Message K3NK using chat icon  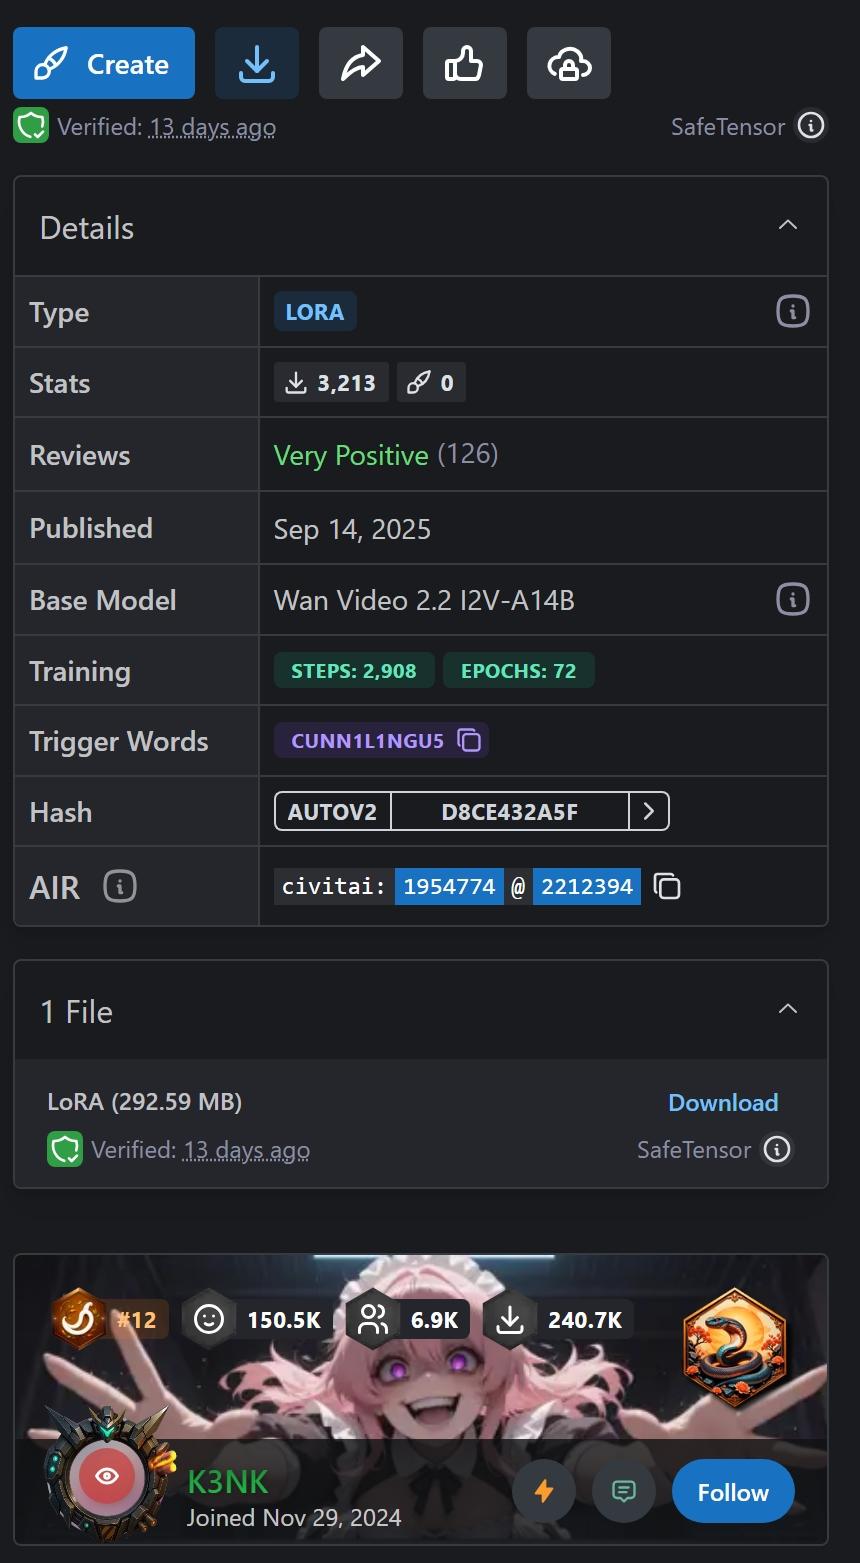pos(623,1492)
